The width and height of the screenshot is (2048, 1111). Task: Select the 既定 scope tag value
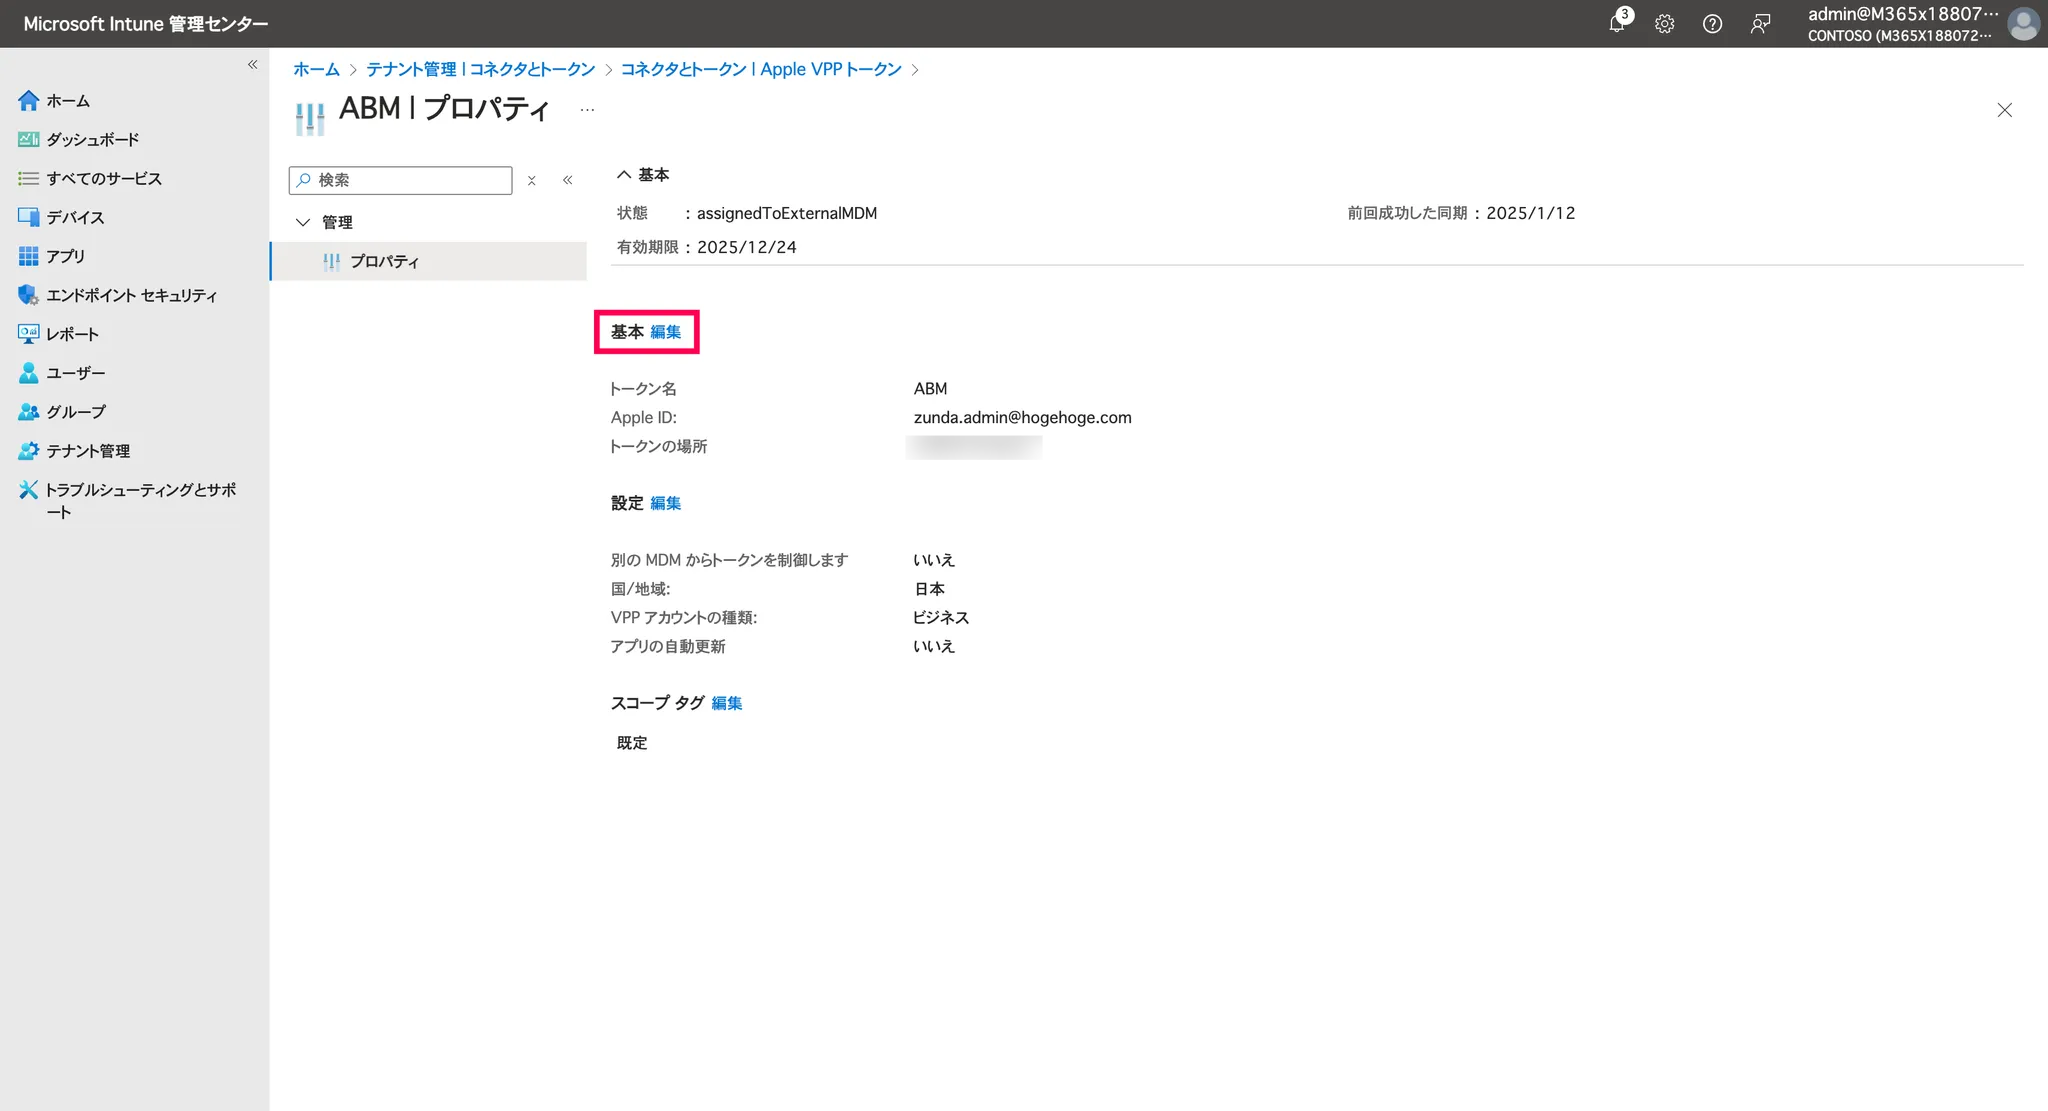coord(632,743)
